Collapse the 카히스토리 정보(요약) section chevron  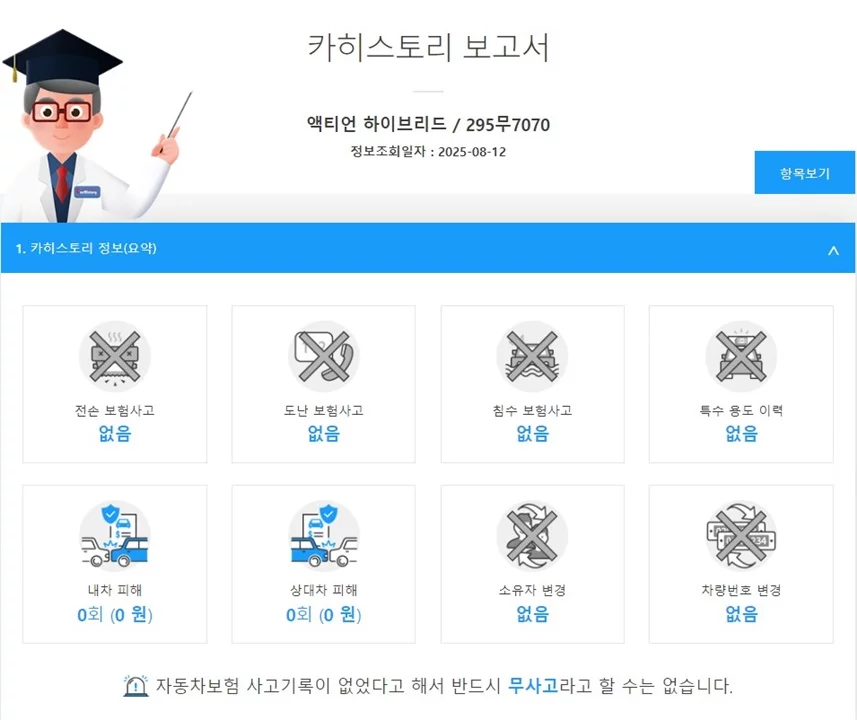click(833, 250)
